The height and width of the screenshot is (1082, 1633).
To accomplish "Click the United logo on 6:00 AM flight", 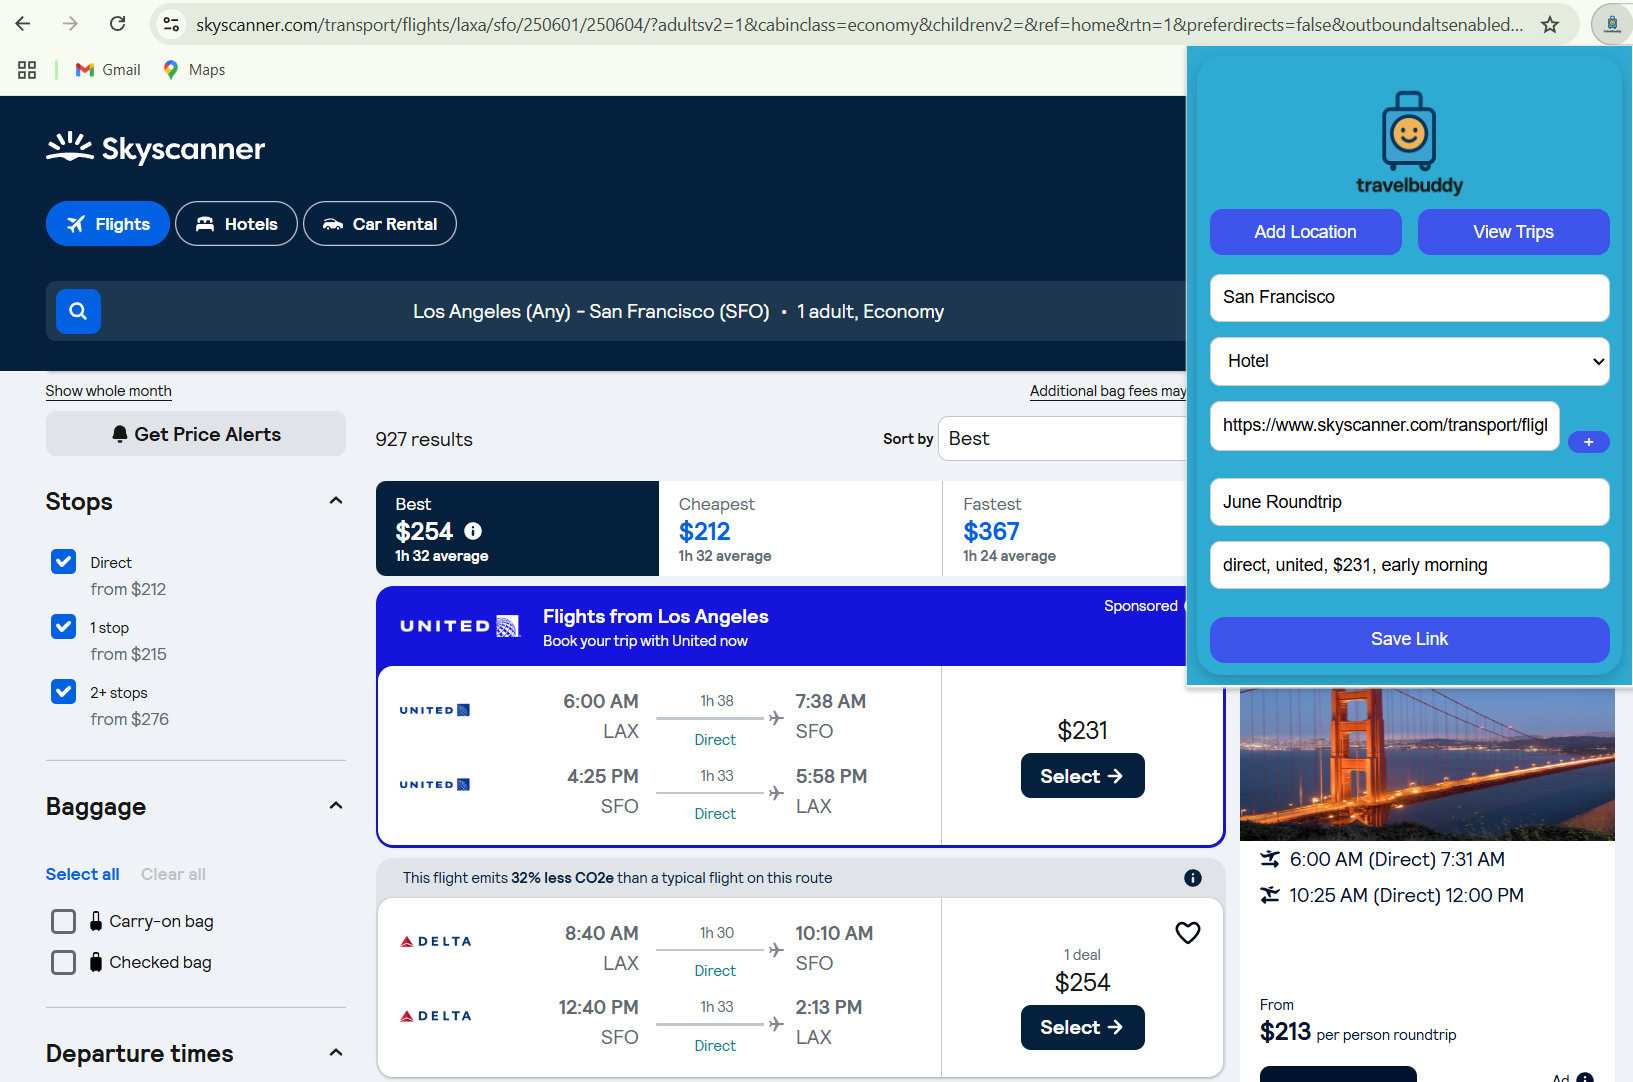I will click(x=435, y=710).
